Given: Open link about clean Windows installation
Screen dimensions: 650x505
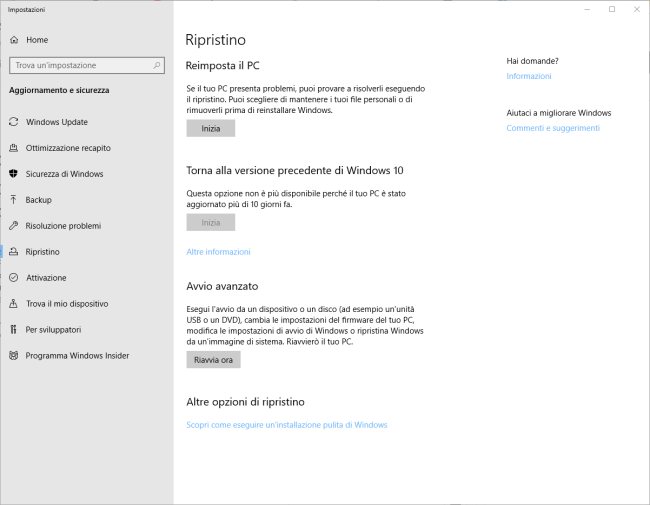Looking at the screenshot, I should click(x=287, y=425).
